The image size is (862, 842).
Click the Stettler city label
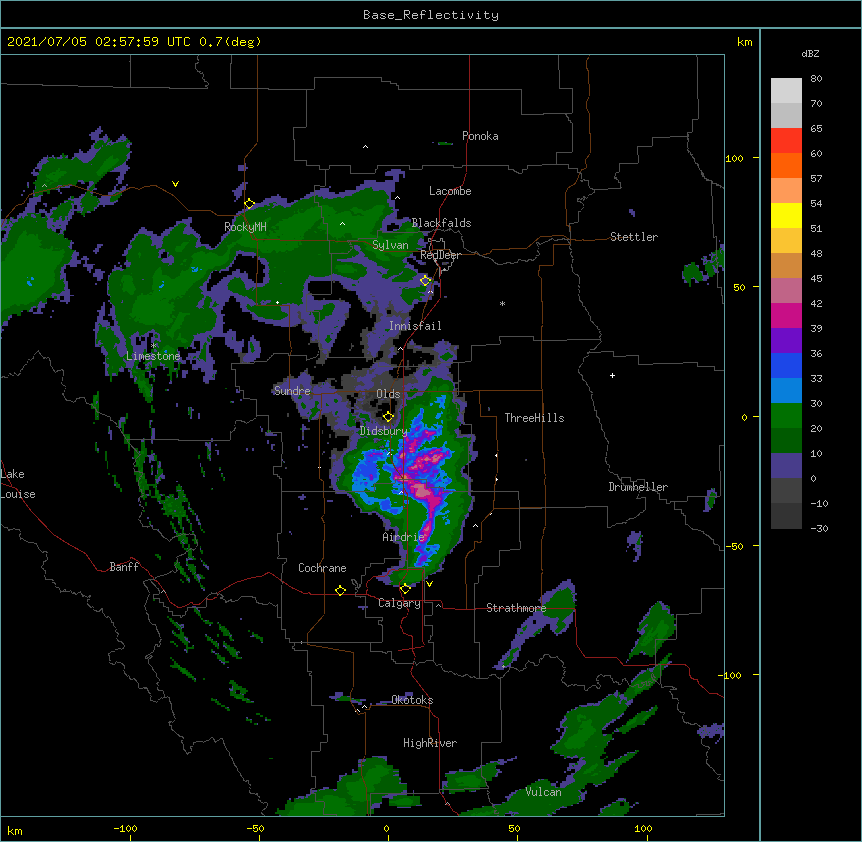pos(634,237)
